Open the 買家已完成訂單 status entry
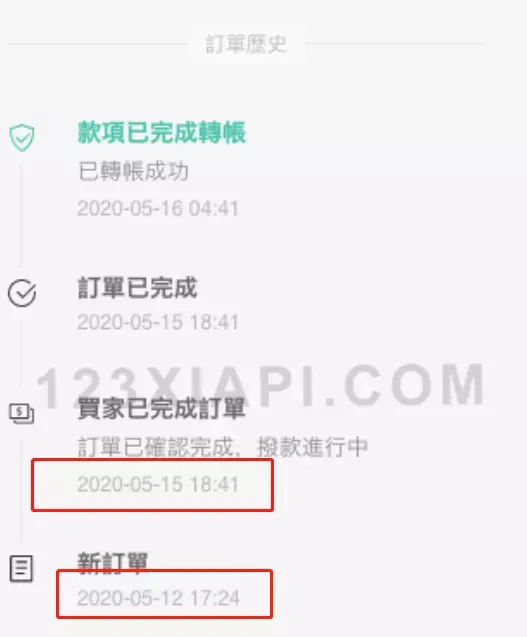This screenshot has height=637, width=527. click(x=161, y=408)
